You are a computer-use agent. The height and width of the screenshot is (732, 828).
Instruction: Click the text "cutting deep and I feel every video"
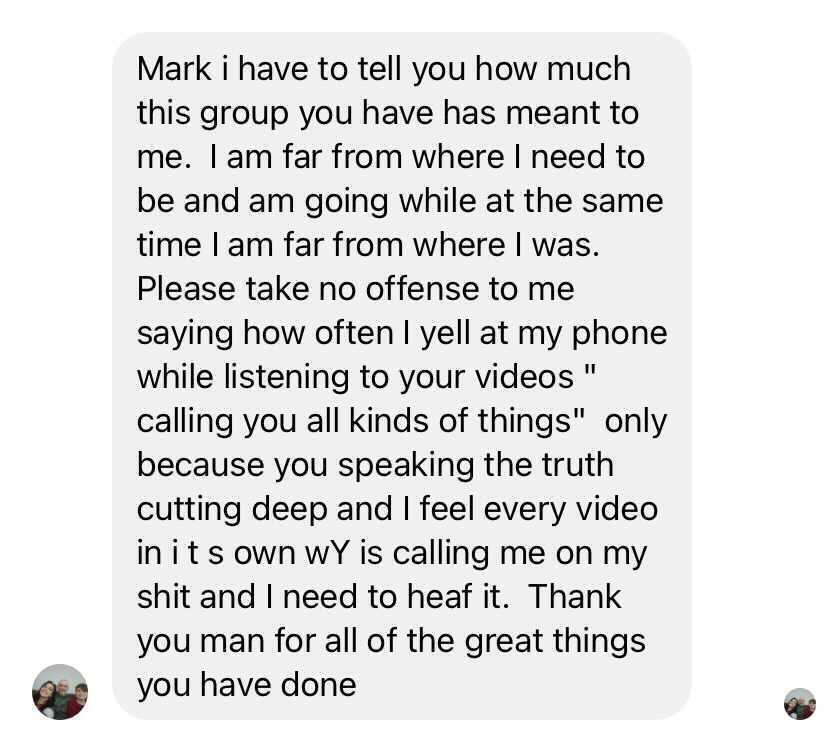397,510
